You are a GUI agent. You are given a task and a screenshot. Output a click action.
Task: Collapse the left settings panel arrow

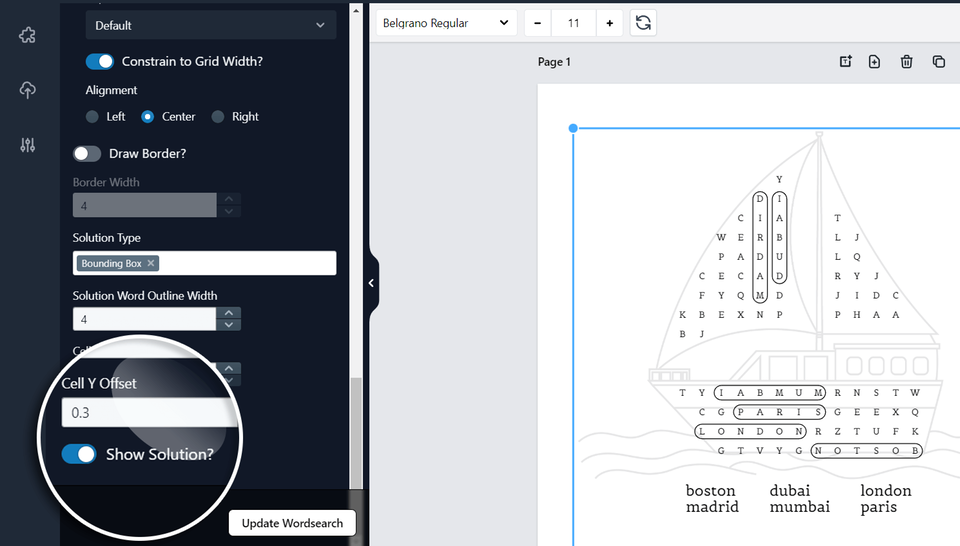tap(372, 283)
